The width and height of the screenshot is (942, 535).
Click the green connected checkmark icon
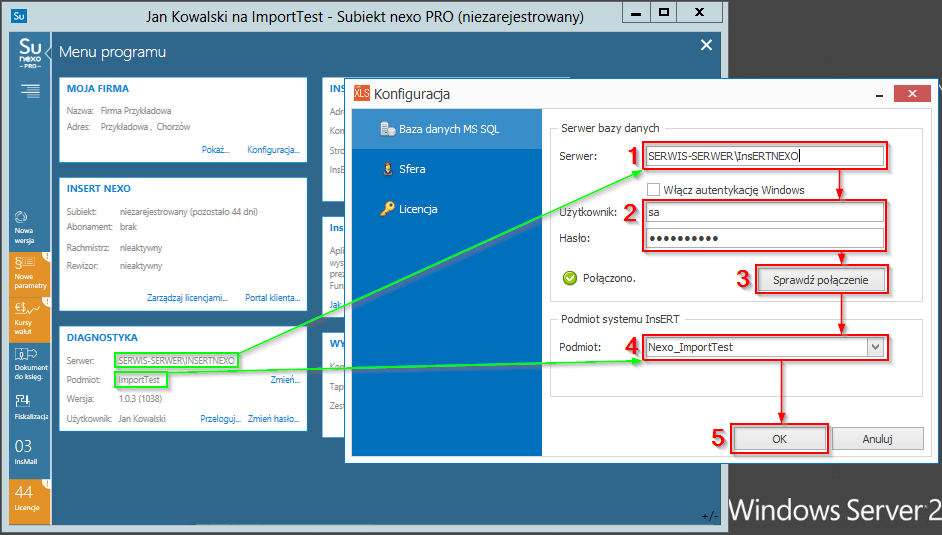click(x=570, y=278)
